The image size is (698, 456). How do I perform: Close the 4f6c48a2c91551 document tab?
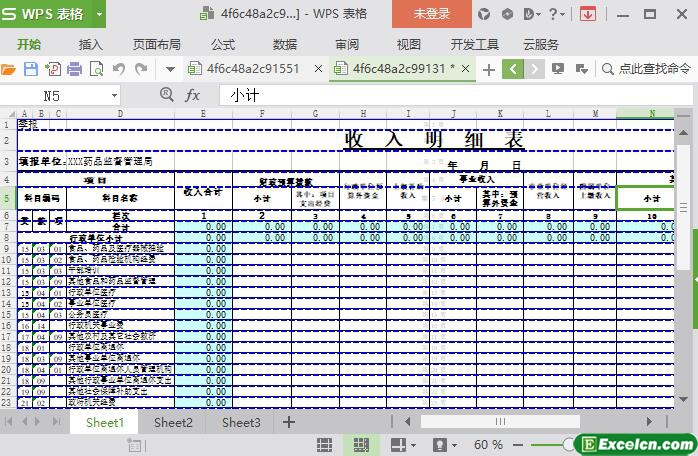318,69
